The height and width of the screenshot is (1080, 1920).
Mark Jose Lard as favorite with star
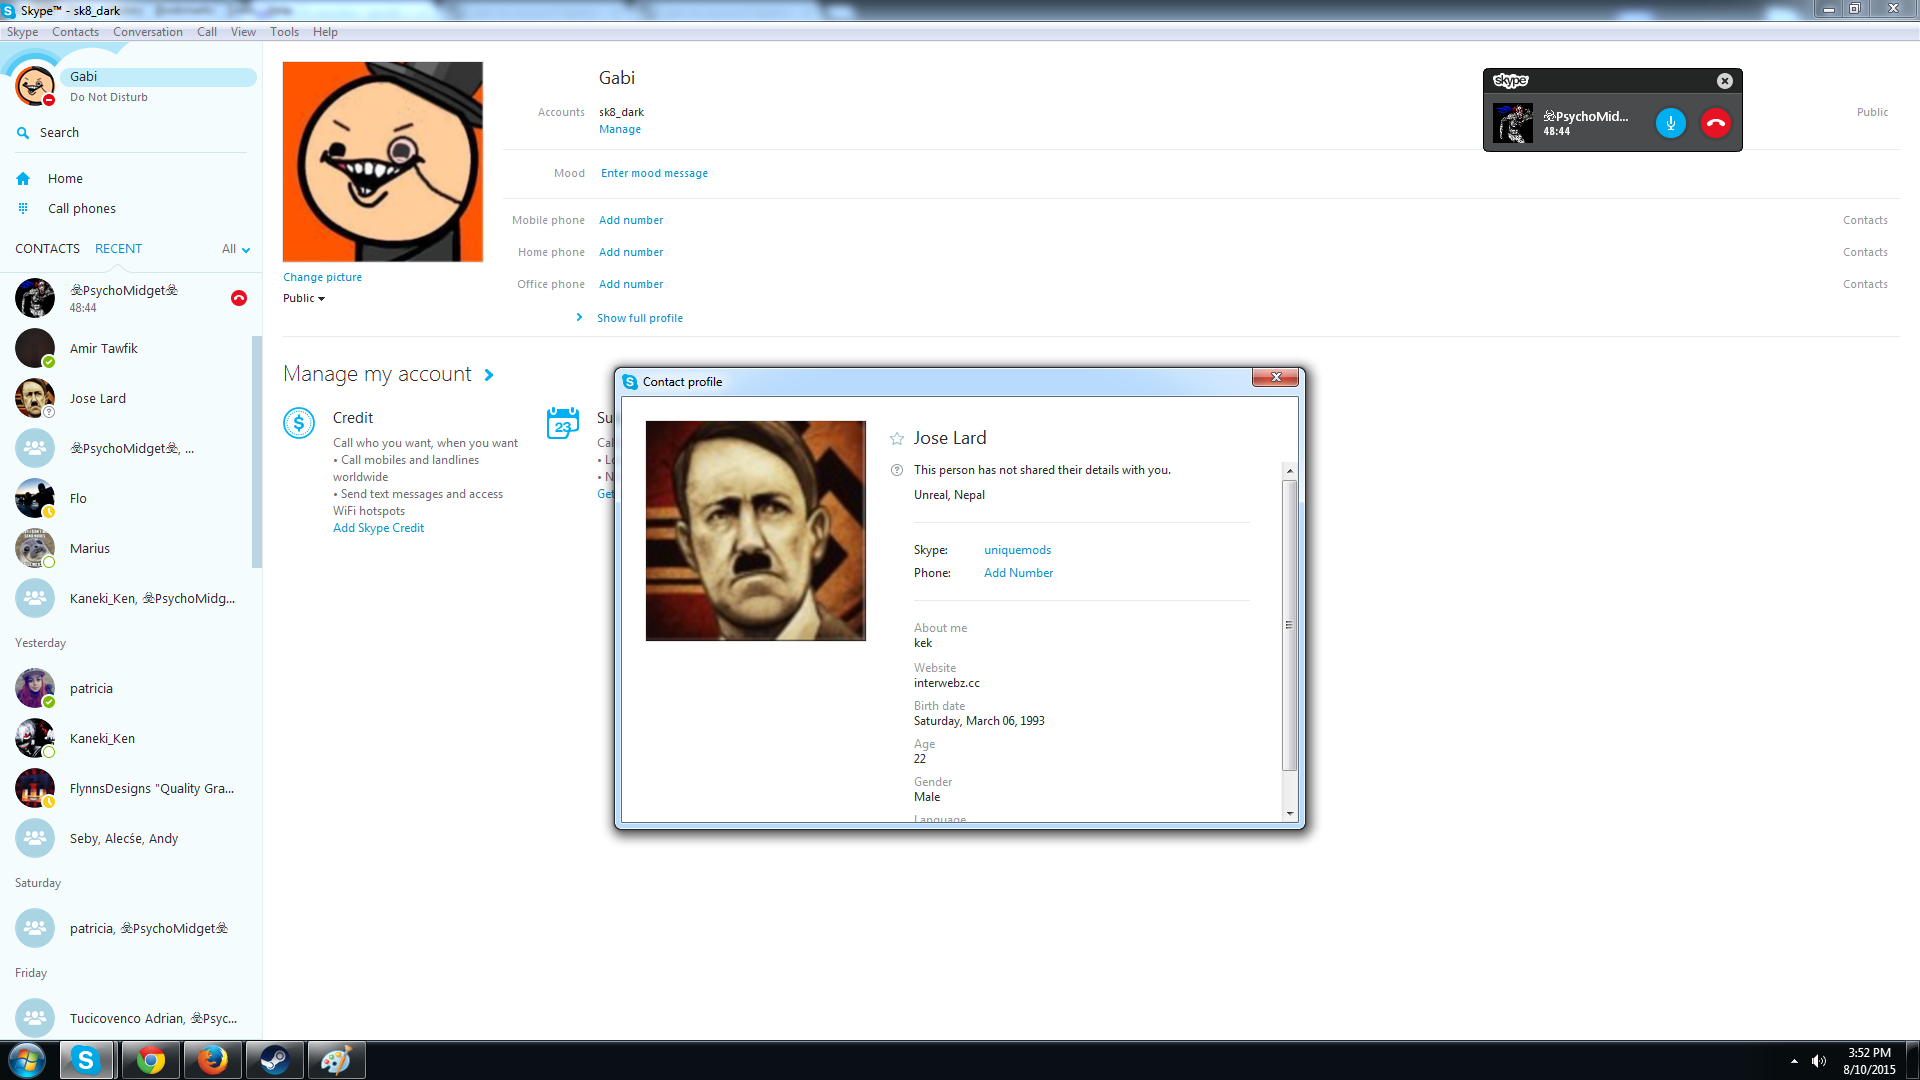click(x=897, y=439)
